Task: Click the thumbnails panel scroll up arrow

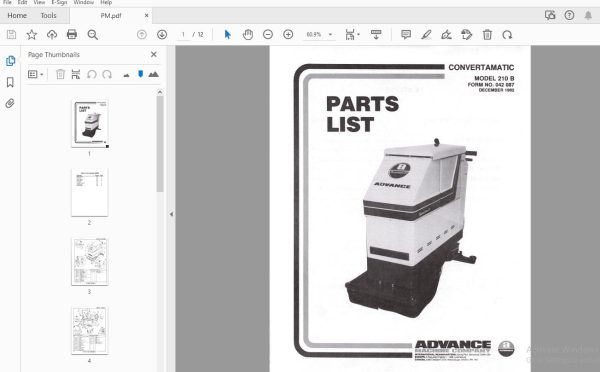Action: pyautogui.click(x=160, y=92)
